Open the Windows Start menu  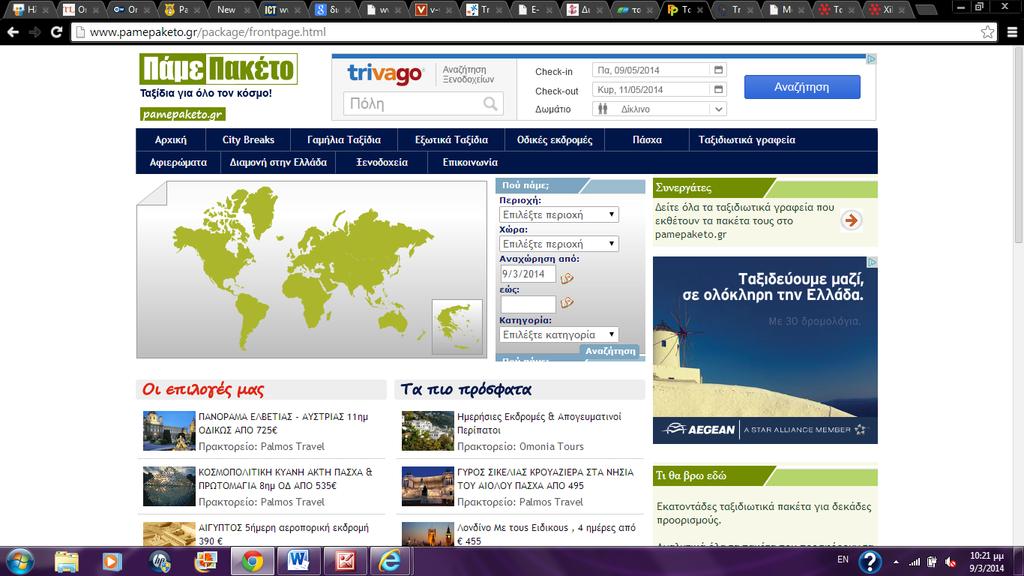(x=20, y=562)
